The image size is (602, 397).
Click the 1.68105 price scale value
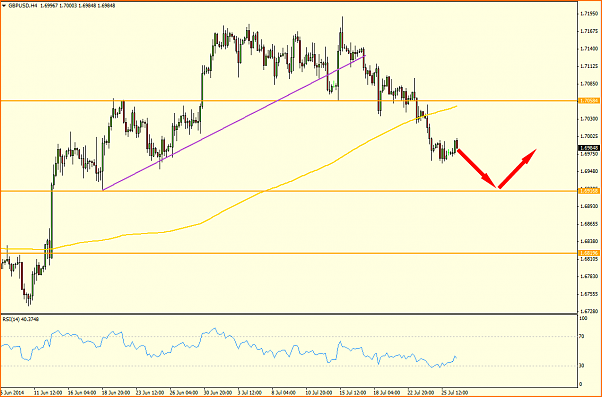point(590,259)
